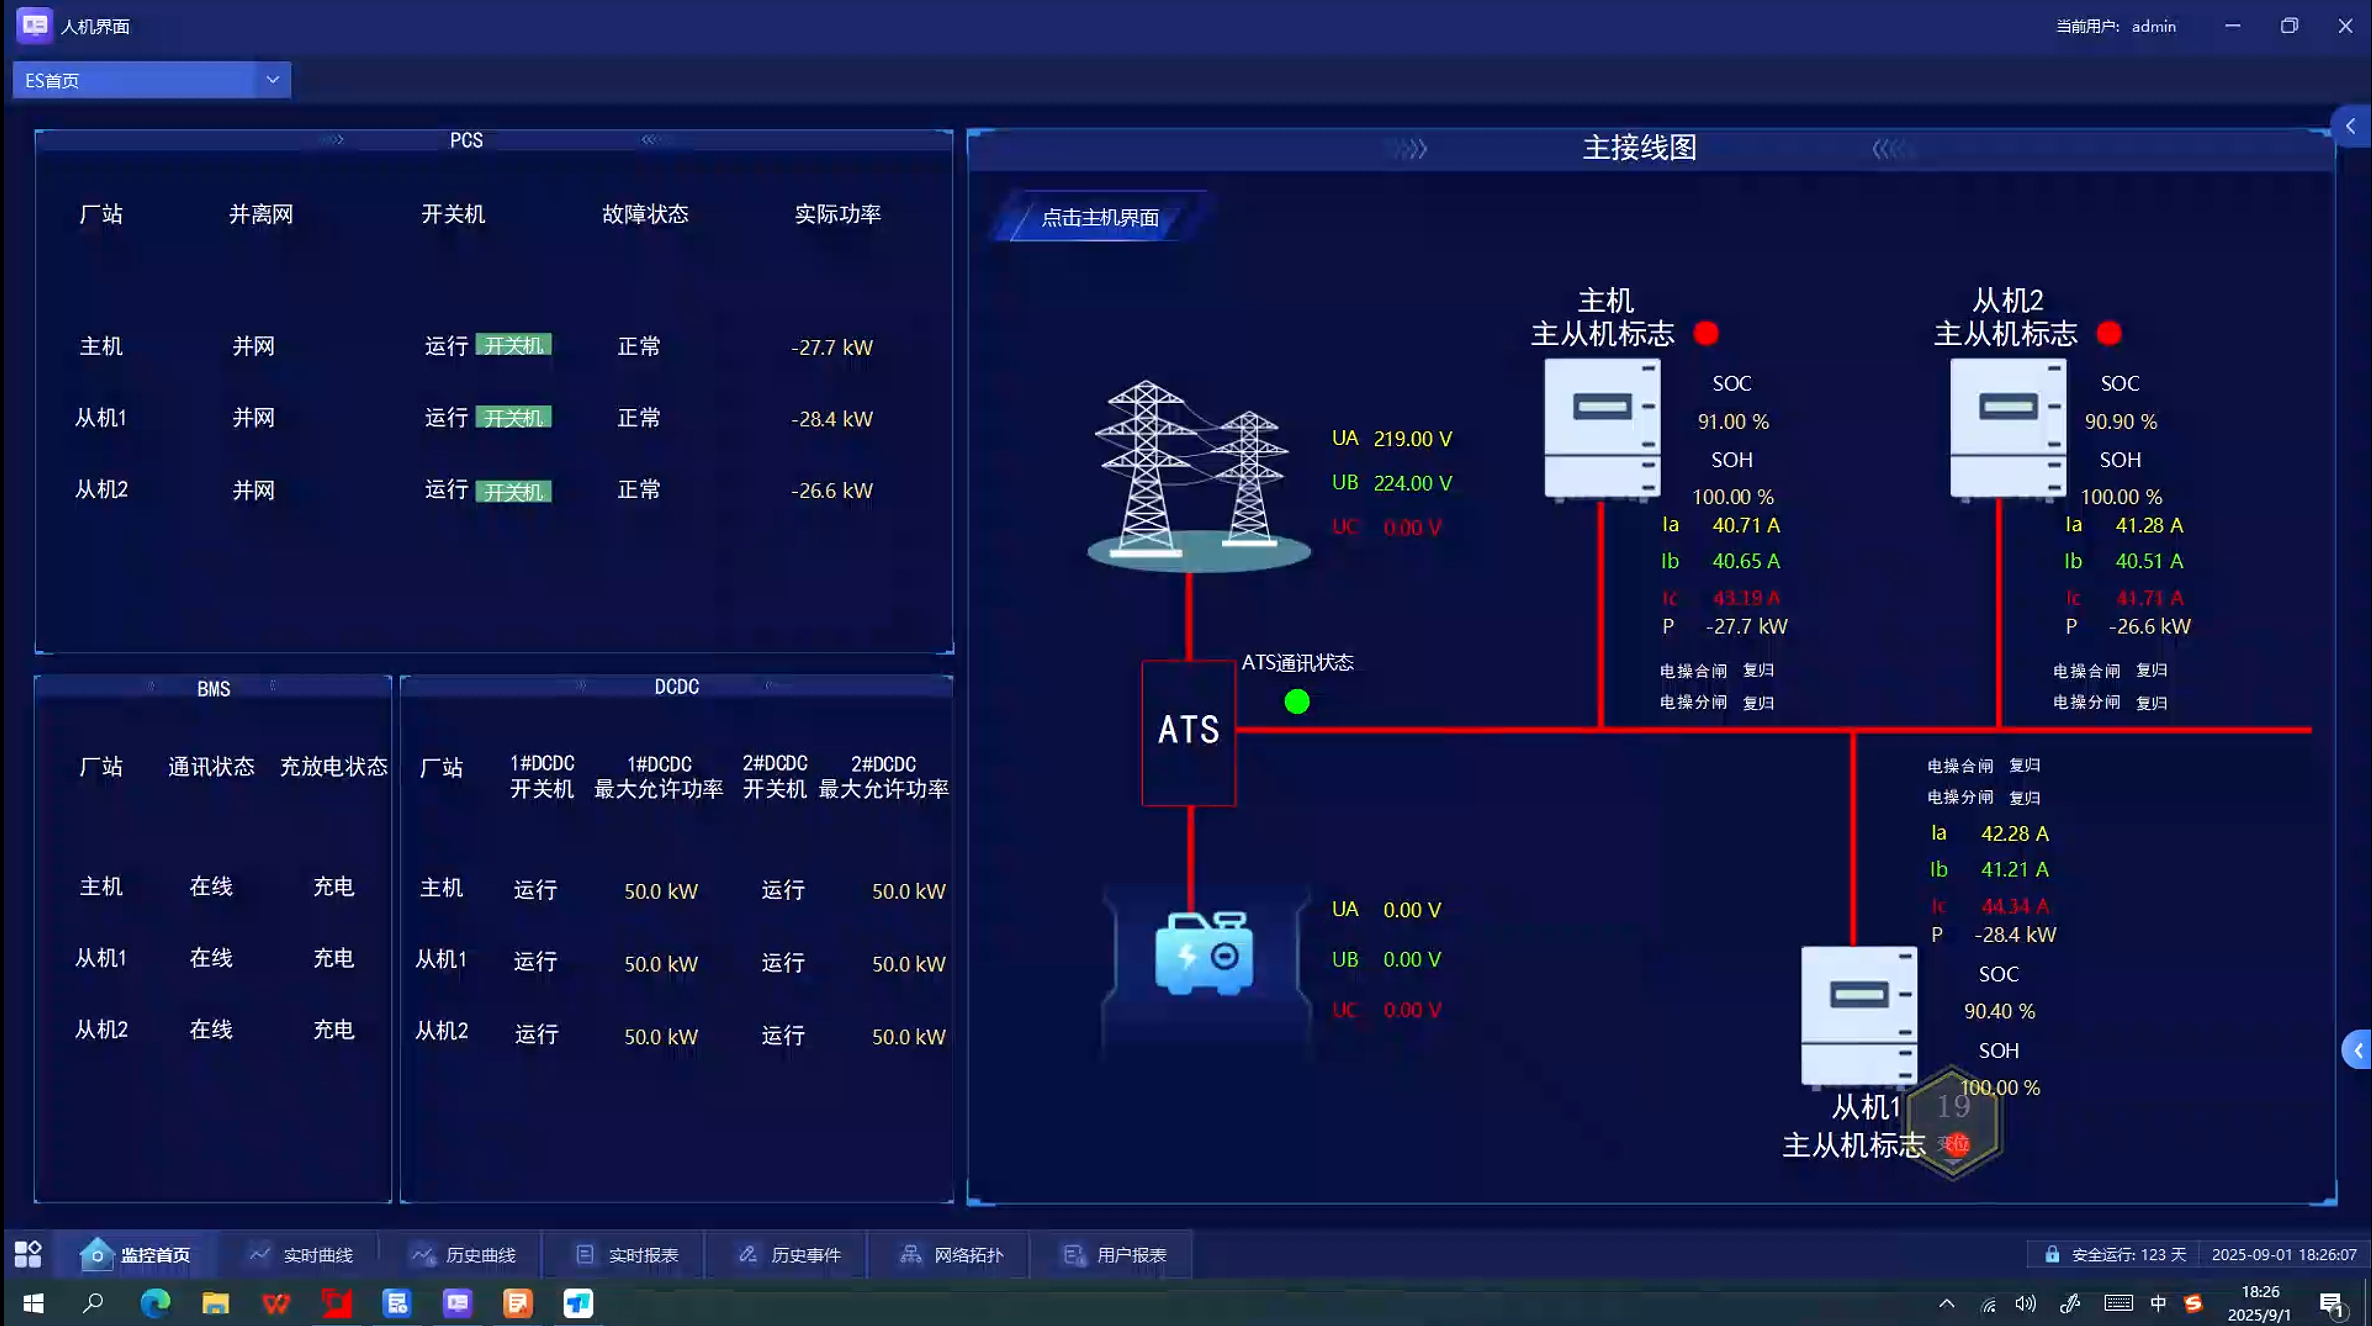Click the ATS switch box

click(1188, 731)
